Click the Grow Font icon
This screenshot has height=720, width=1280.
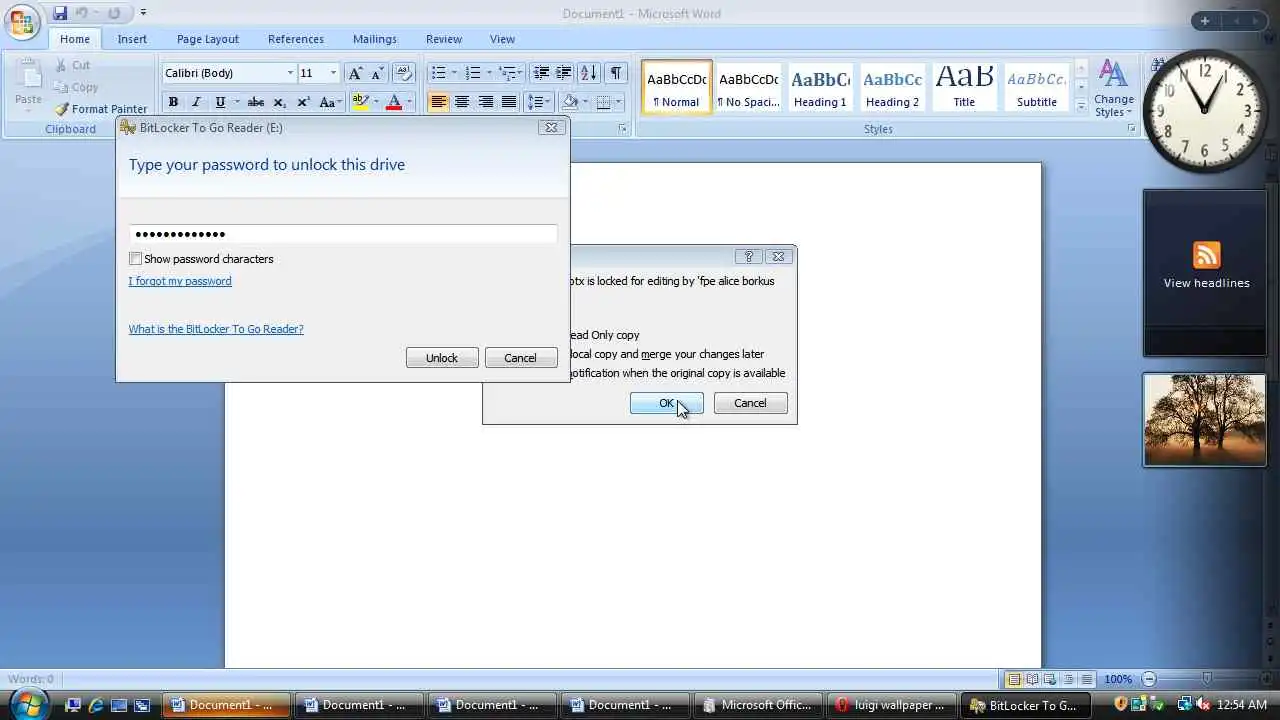coord(355,73)
